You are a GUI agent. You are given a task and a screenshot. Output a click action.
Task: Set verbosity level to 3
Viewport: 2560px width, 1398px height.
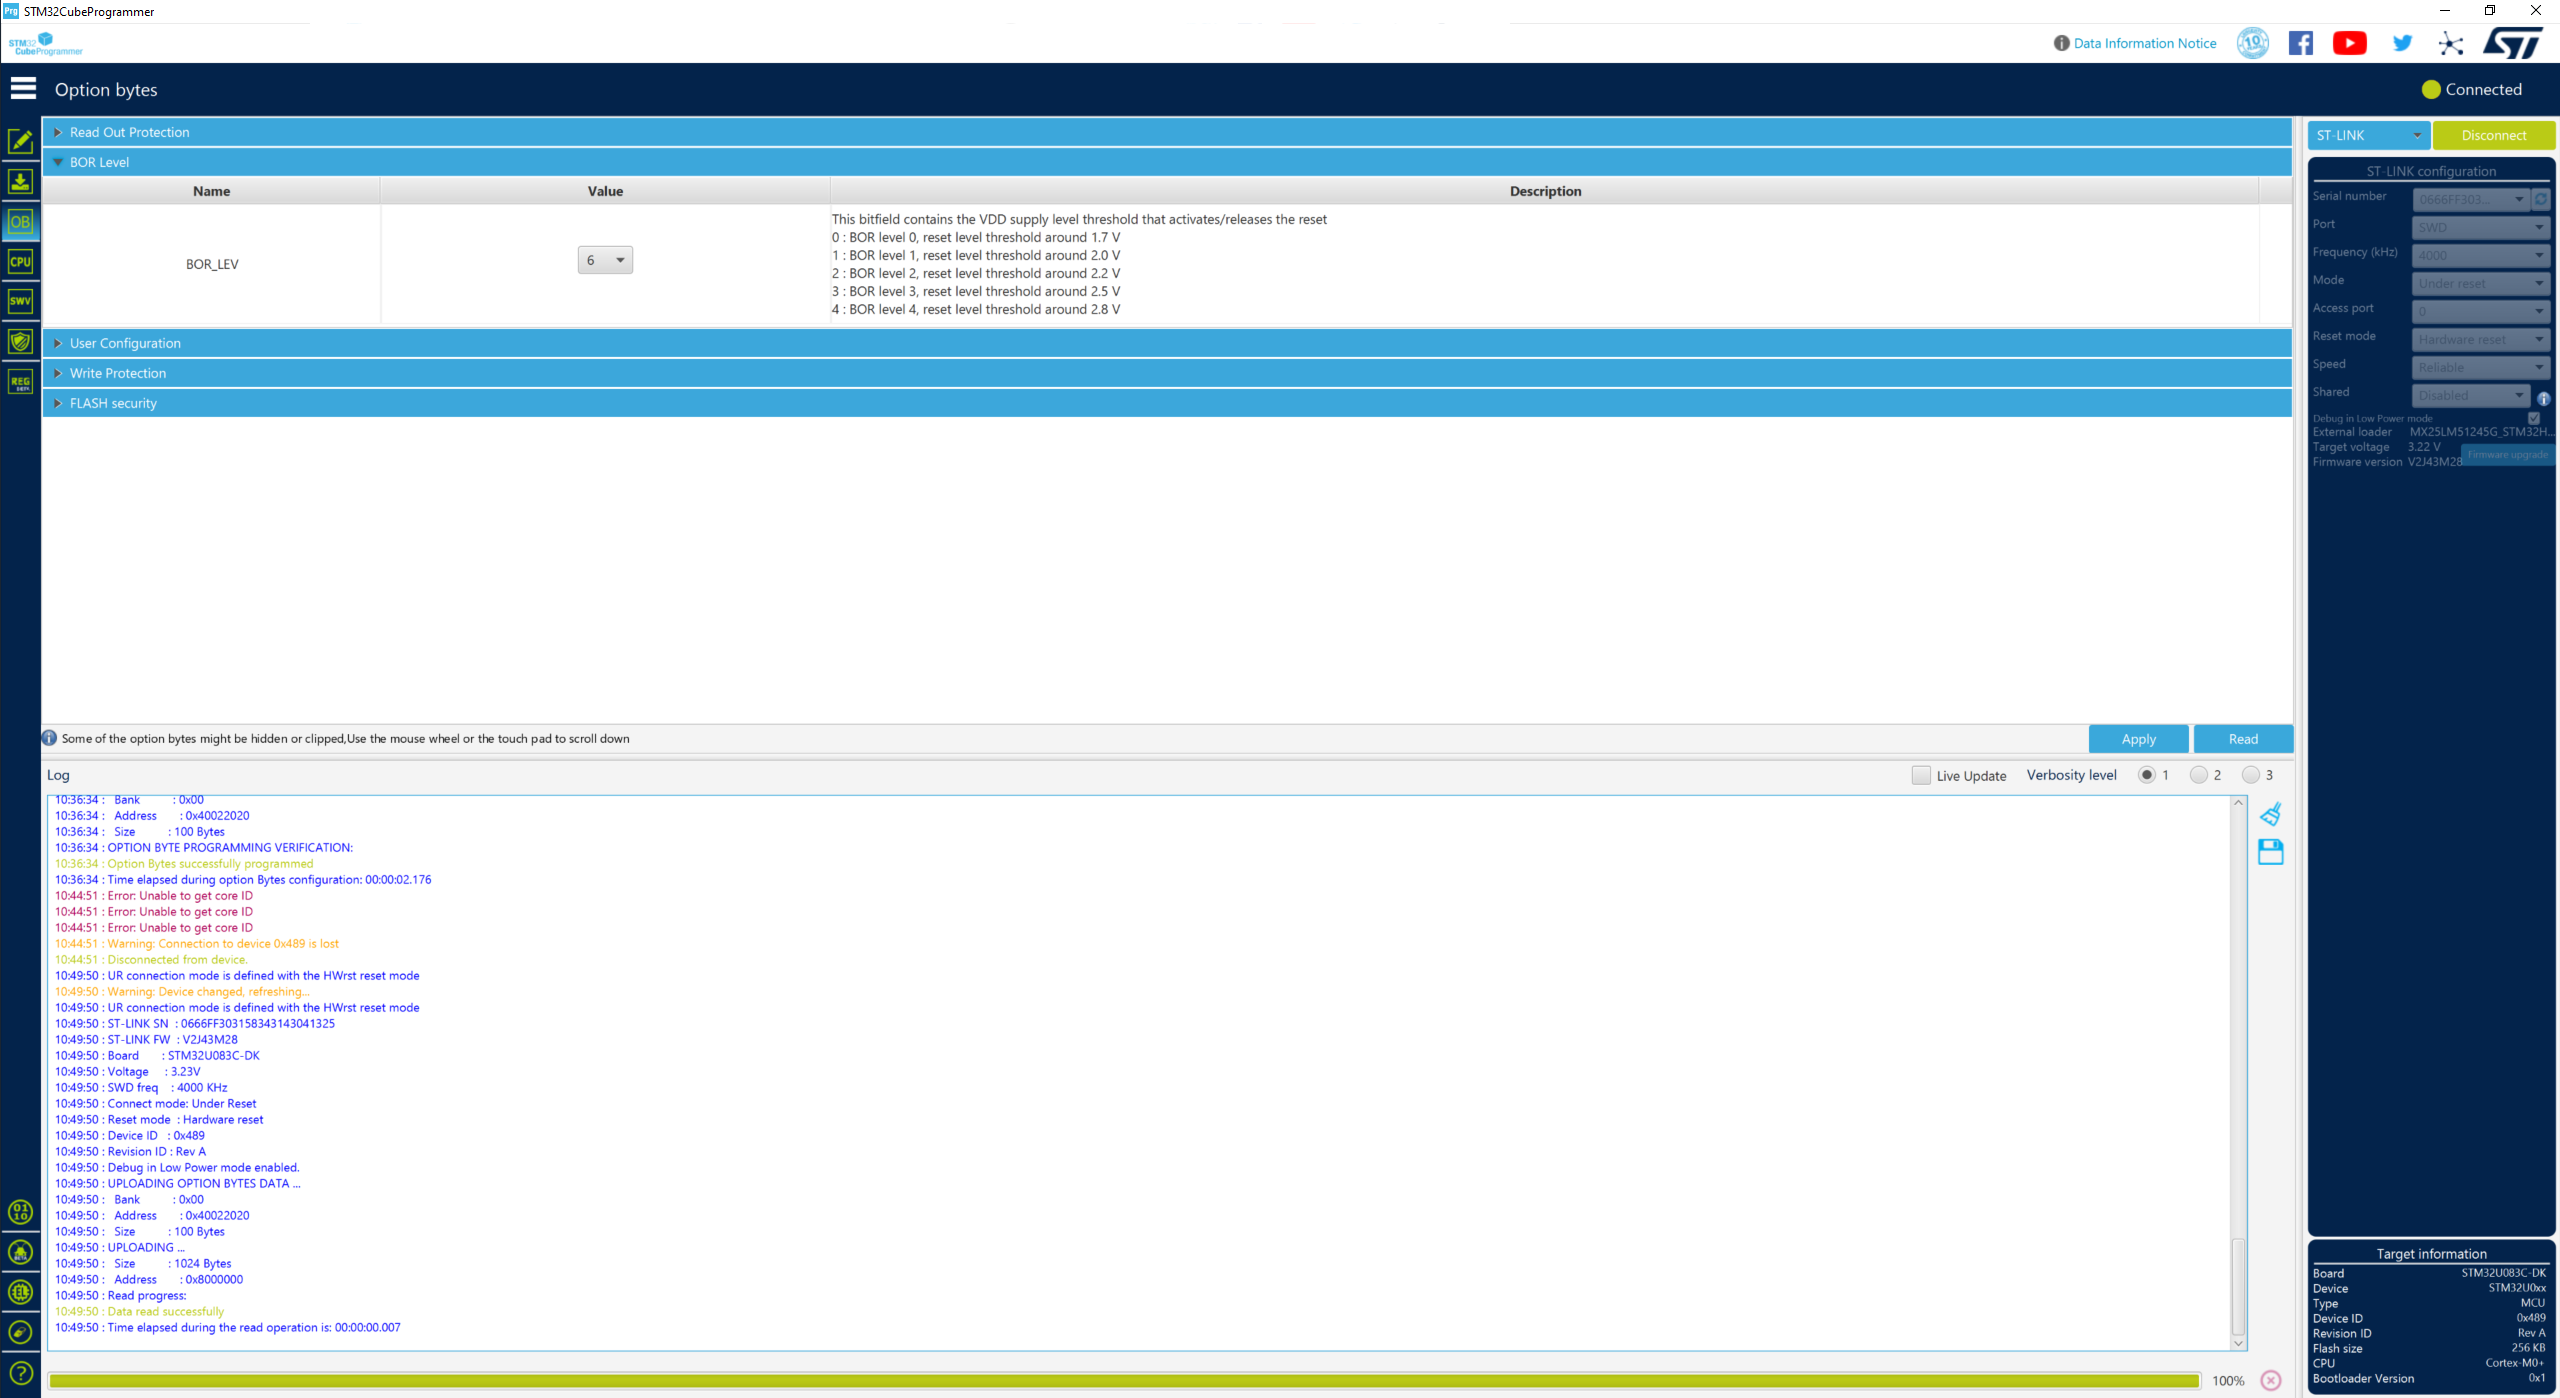(x=2250, y=775)
